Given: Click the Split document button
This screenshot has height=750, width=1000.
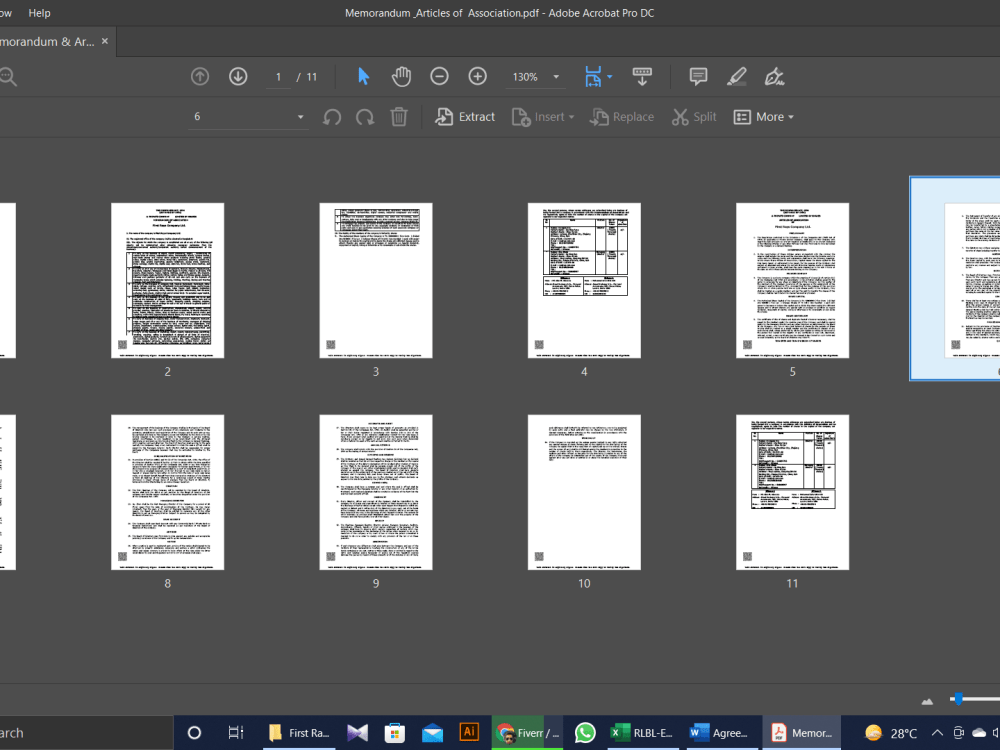Looking at the screenshot, I should tap(695, 117).
